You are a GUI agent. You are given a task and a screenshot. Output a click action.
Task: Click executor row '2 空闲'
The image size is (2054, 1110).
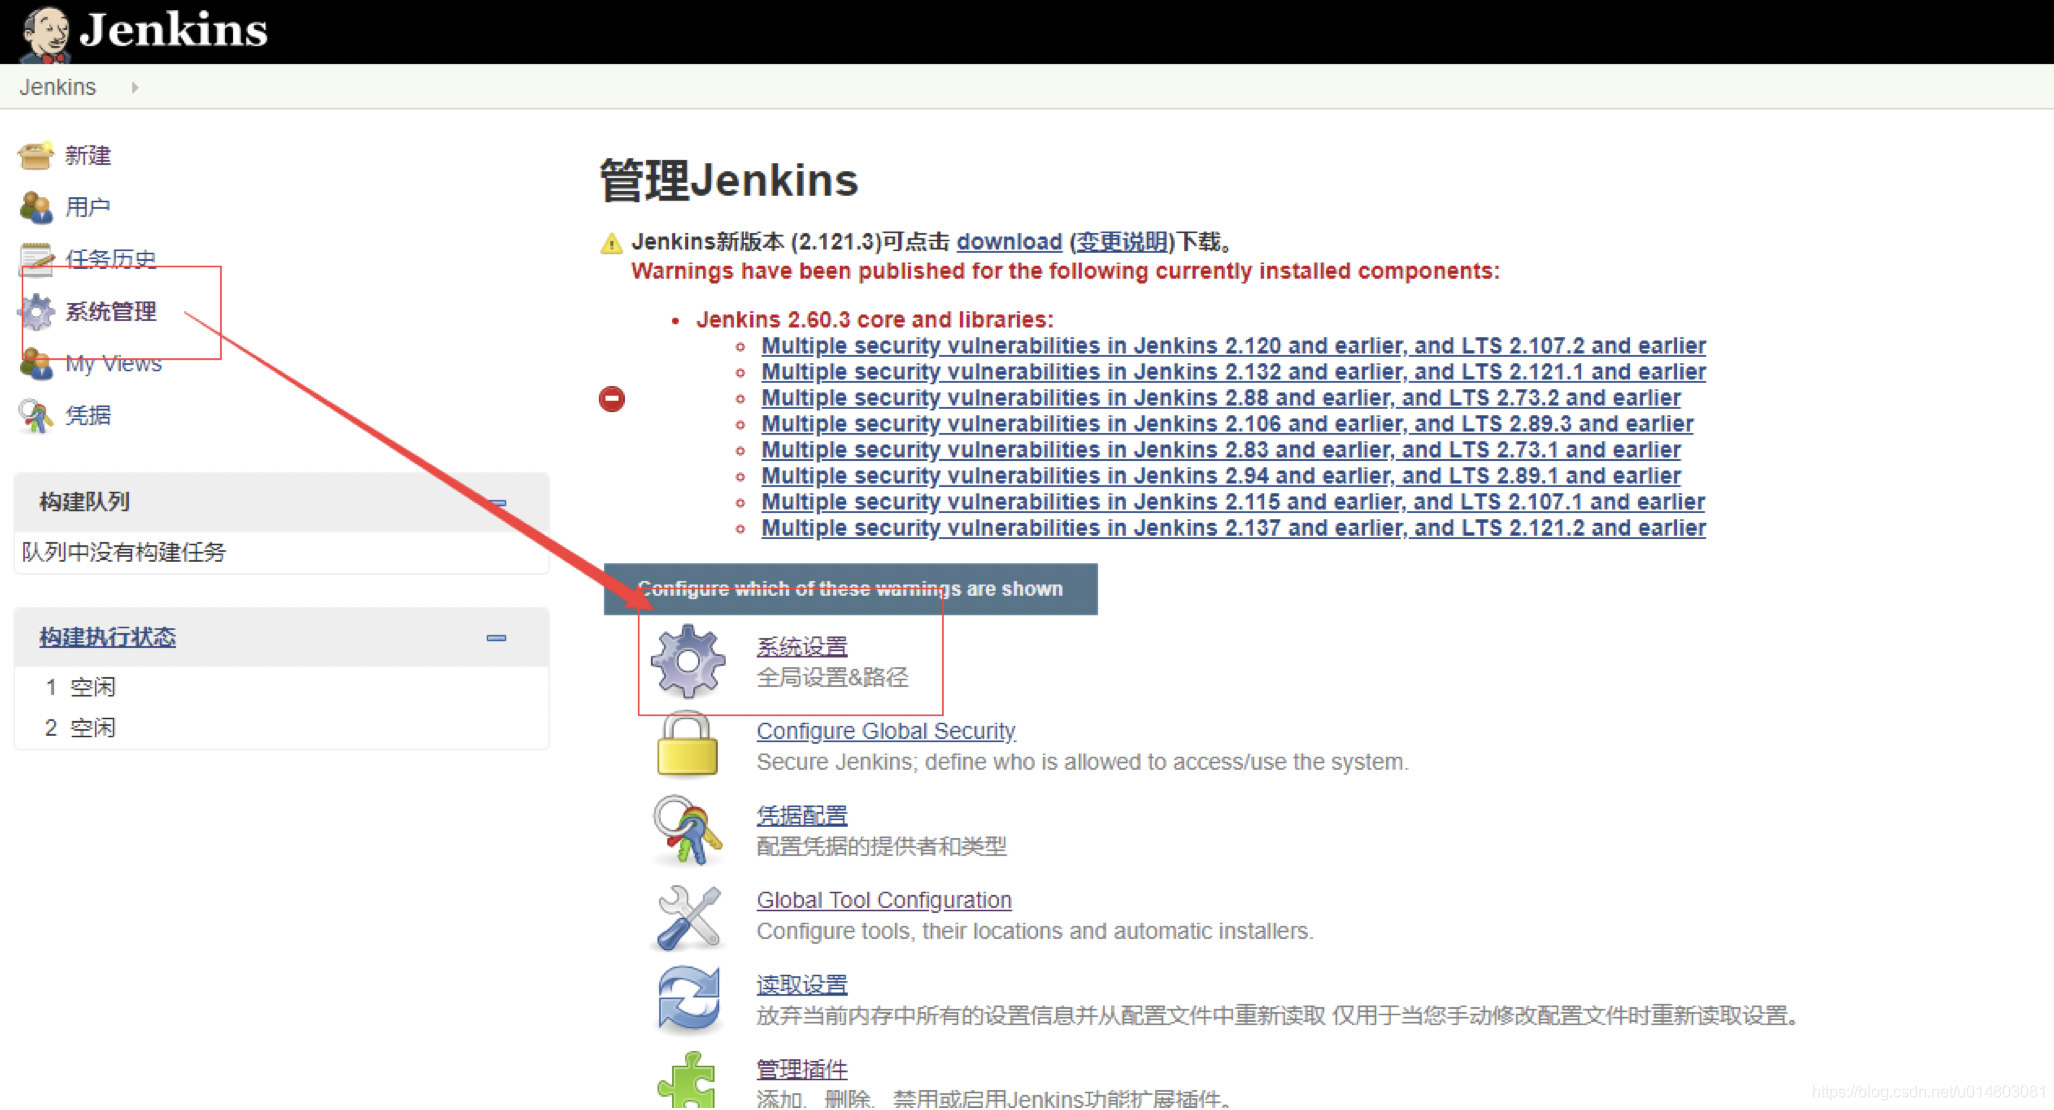pos(282,728)
